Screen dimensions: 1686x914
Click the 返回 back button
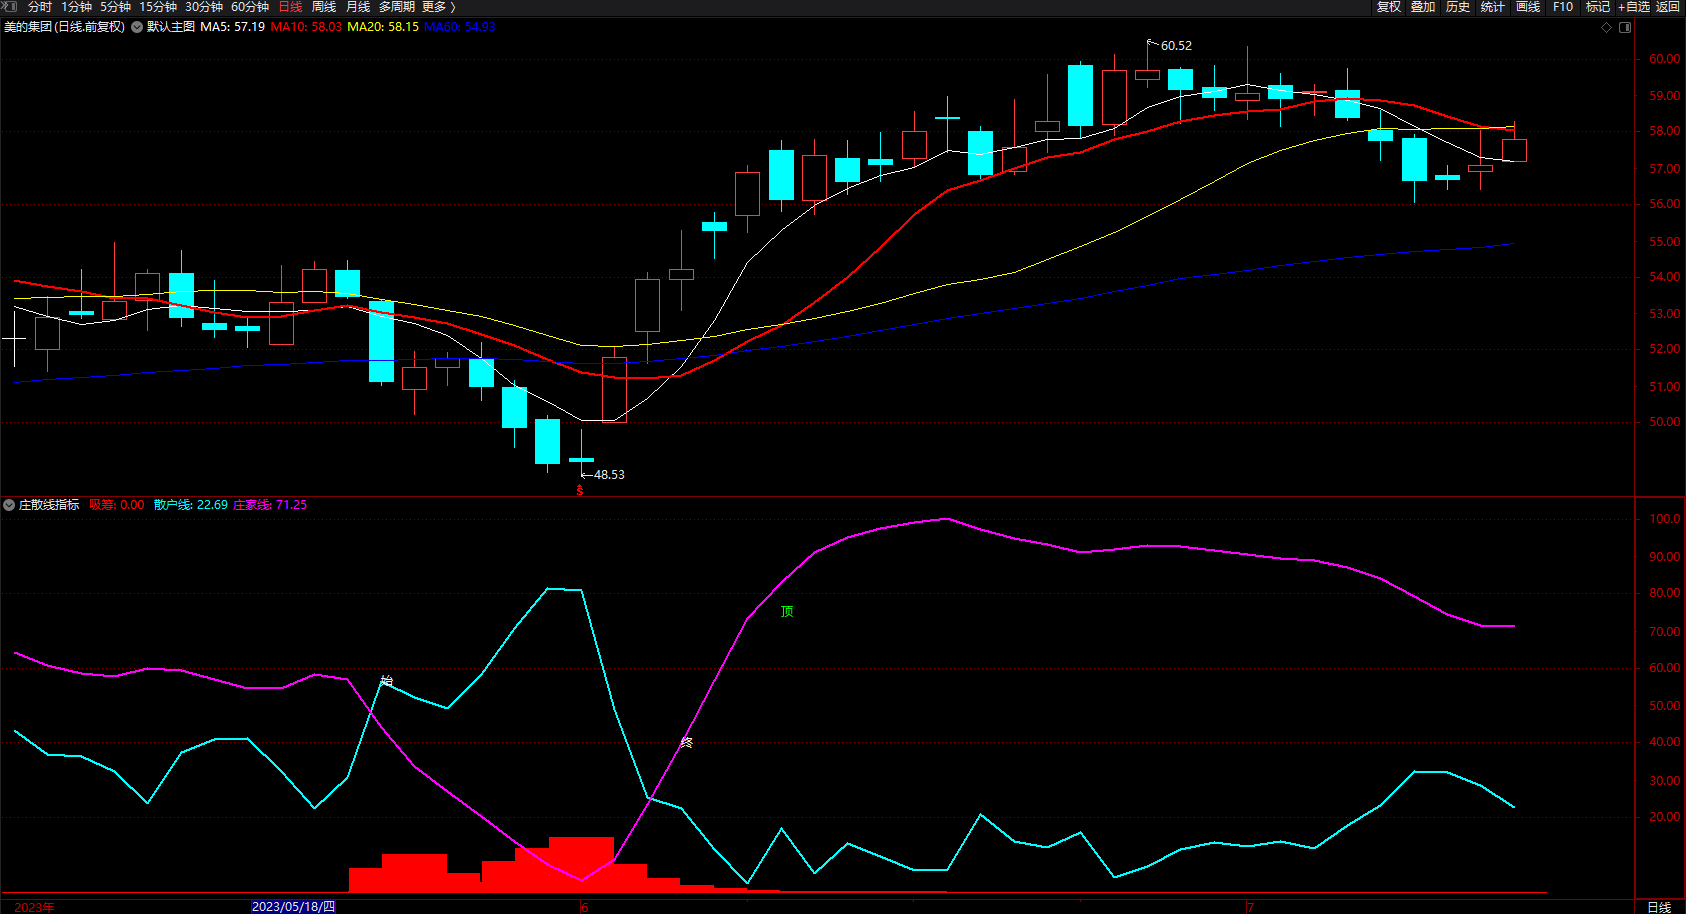tap(1668, 7)
